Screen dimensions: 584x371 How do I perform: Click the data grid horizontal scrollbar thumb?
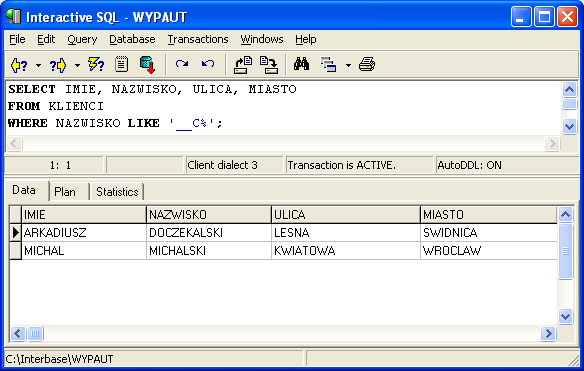point(35,333)
